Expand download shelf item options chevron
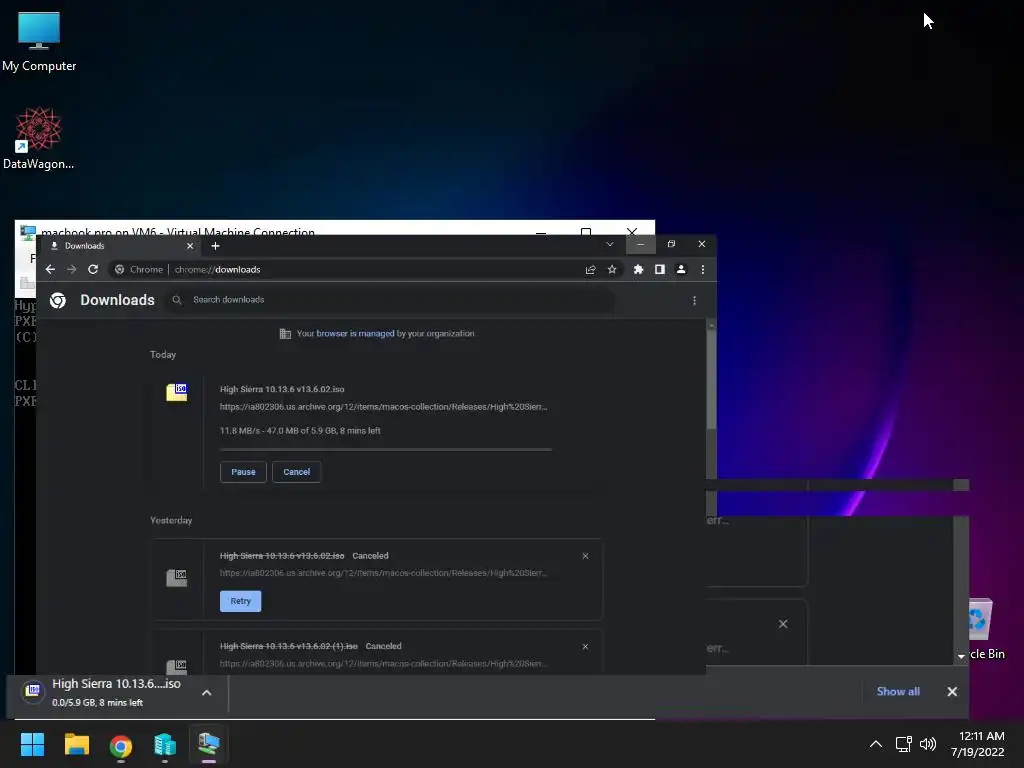Viewport: 1024px width, 768px height. click(206, 693)
